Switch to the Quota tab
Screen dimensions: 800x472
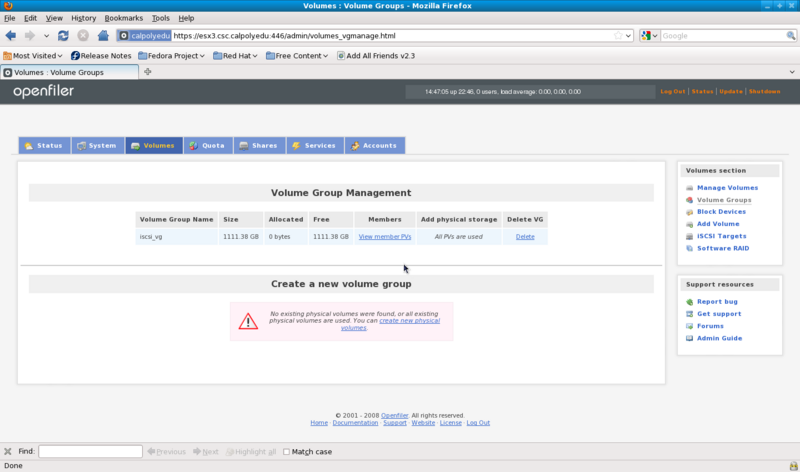coord(208,145)
